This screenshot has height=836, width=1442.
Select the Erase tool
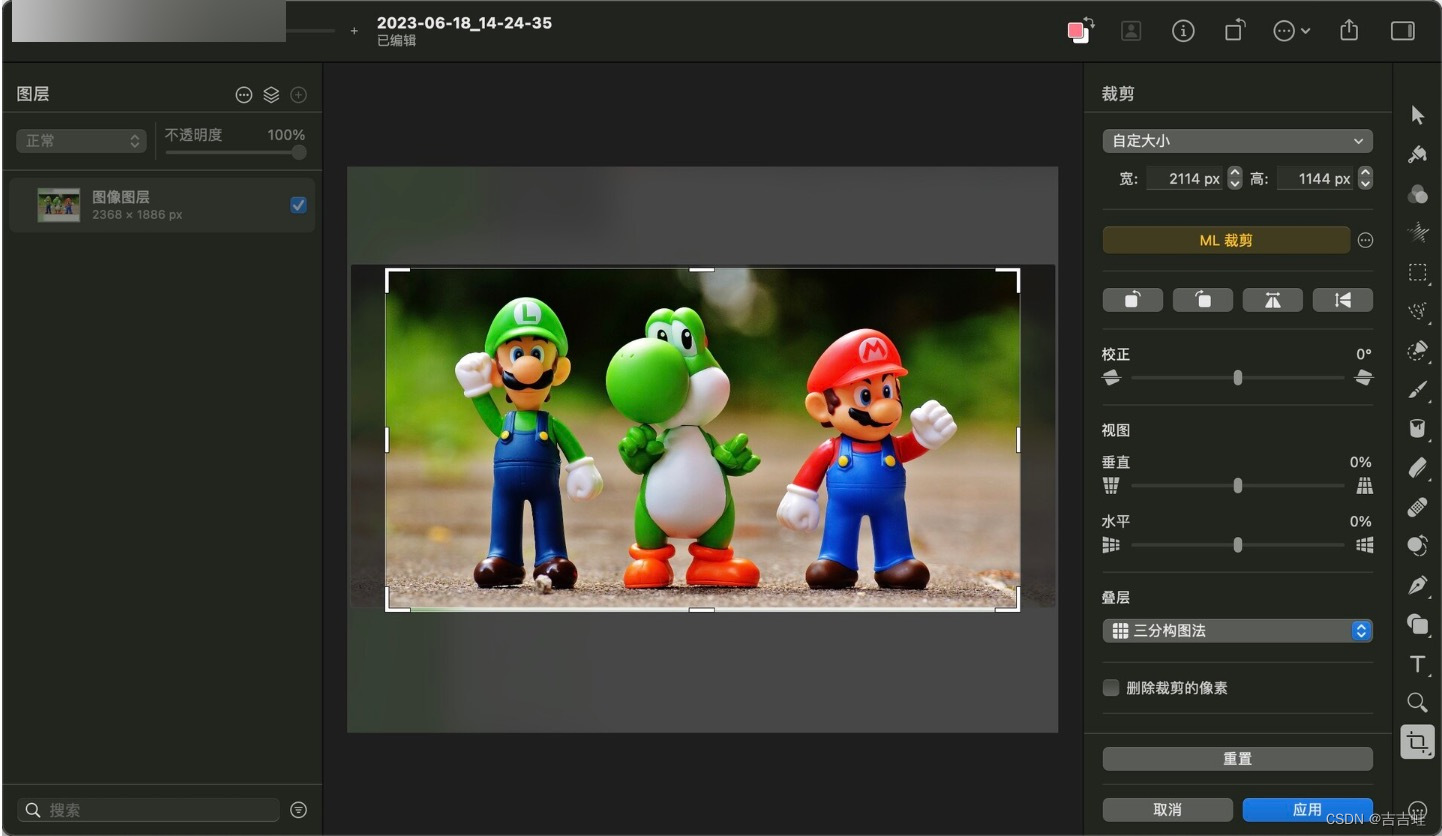(1417, 468)
